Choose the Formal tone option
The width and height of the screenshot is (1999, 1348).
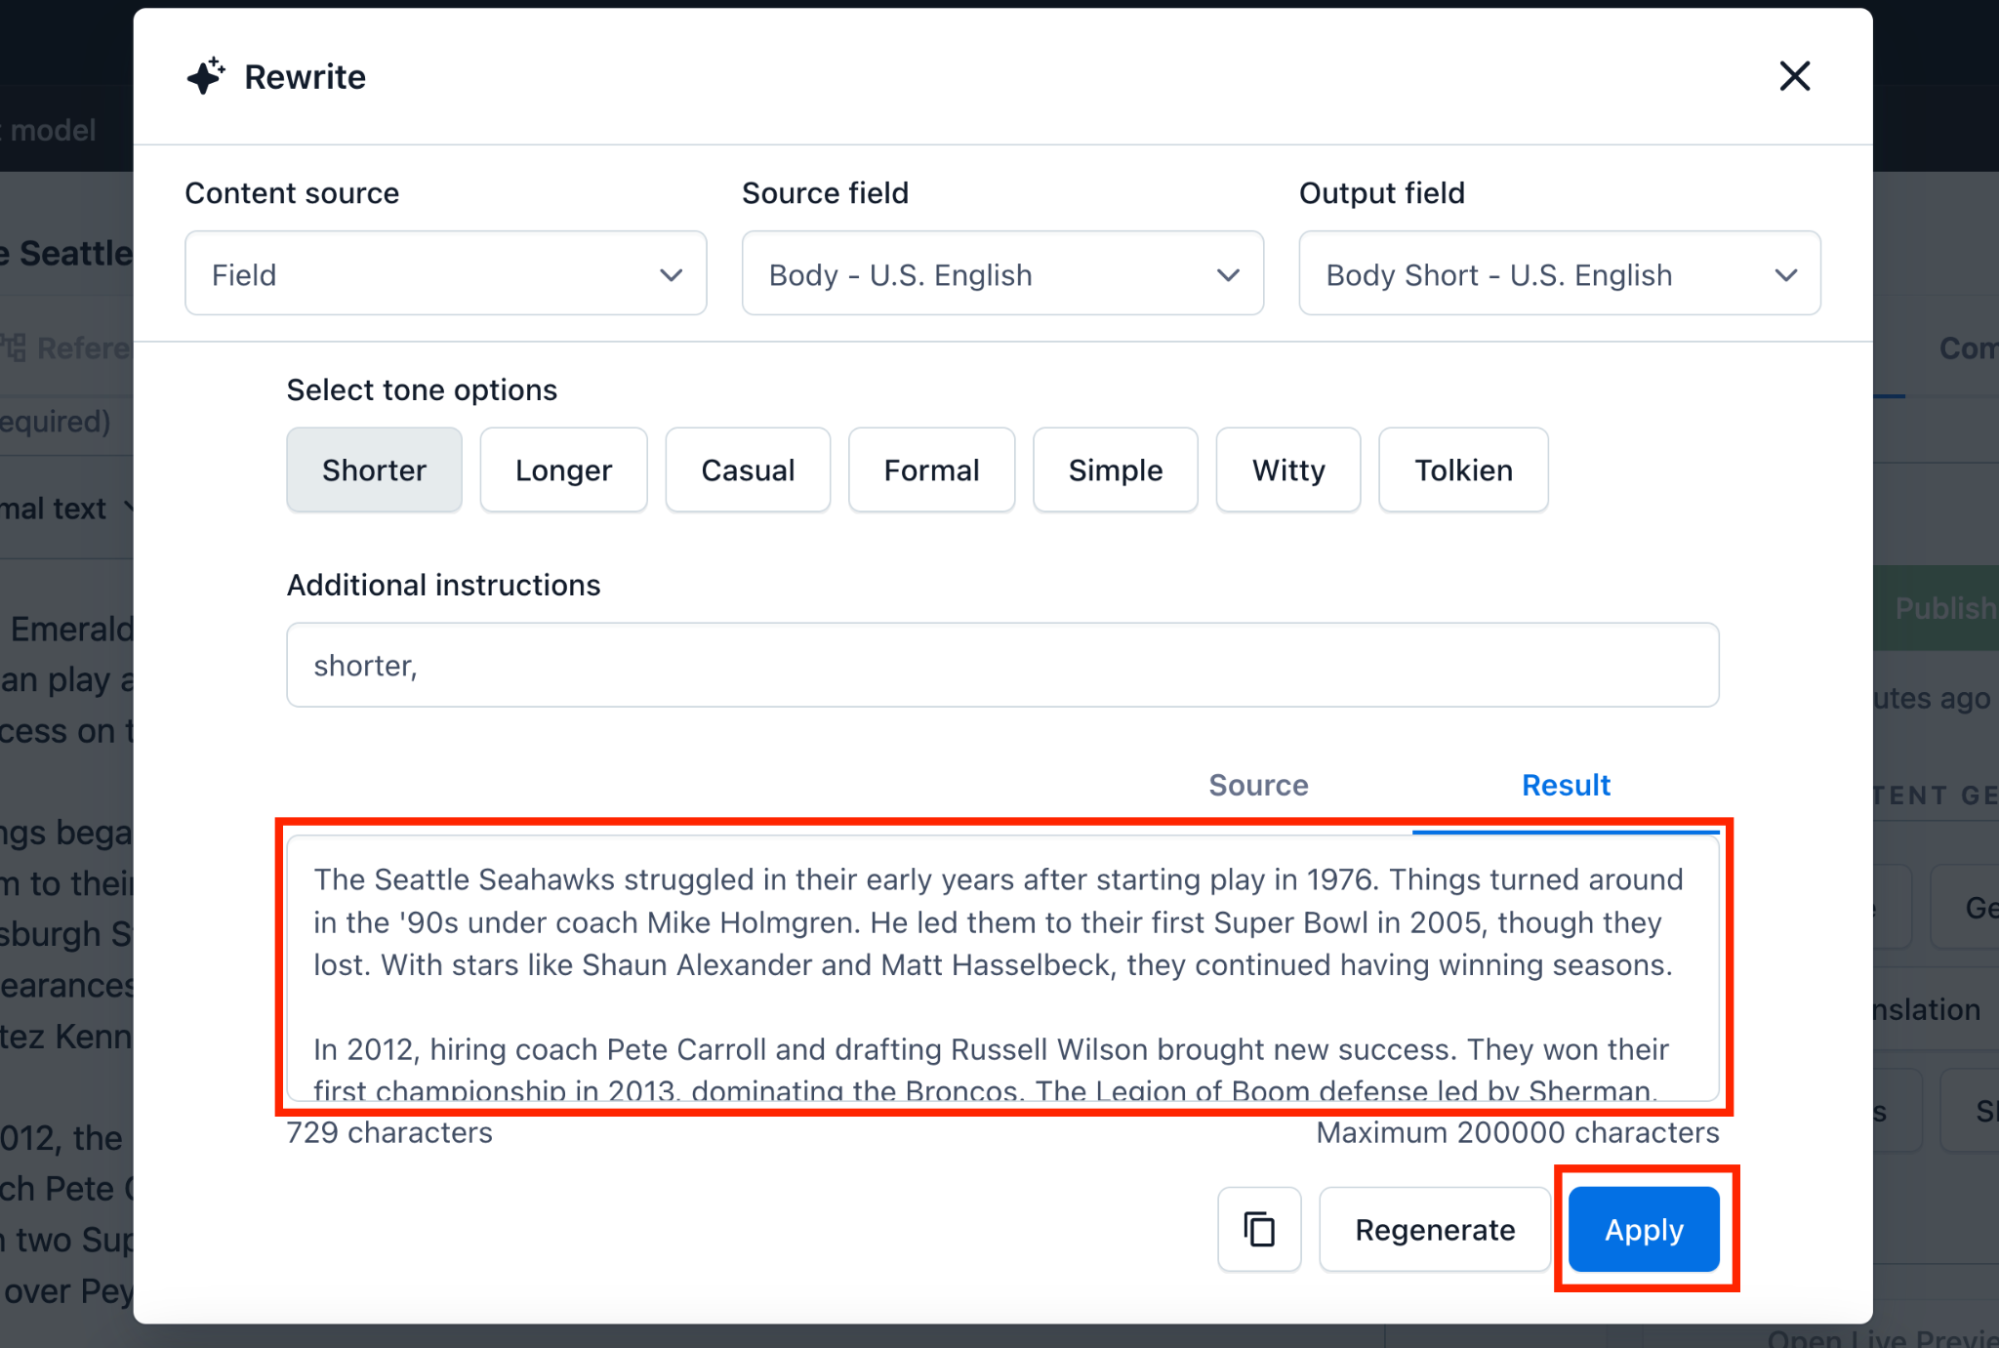pyautogui.click(x=931, y=470)
